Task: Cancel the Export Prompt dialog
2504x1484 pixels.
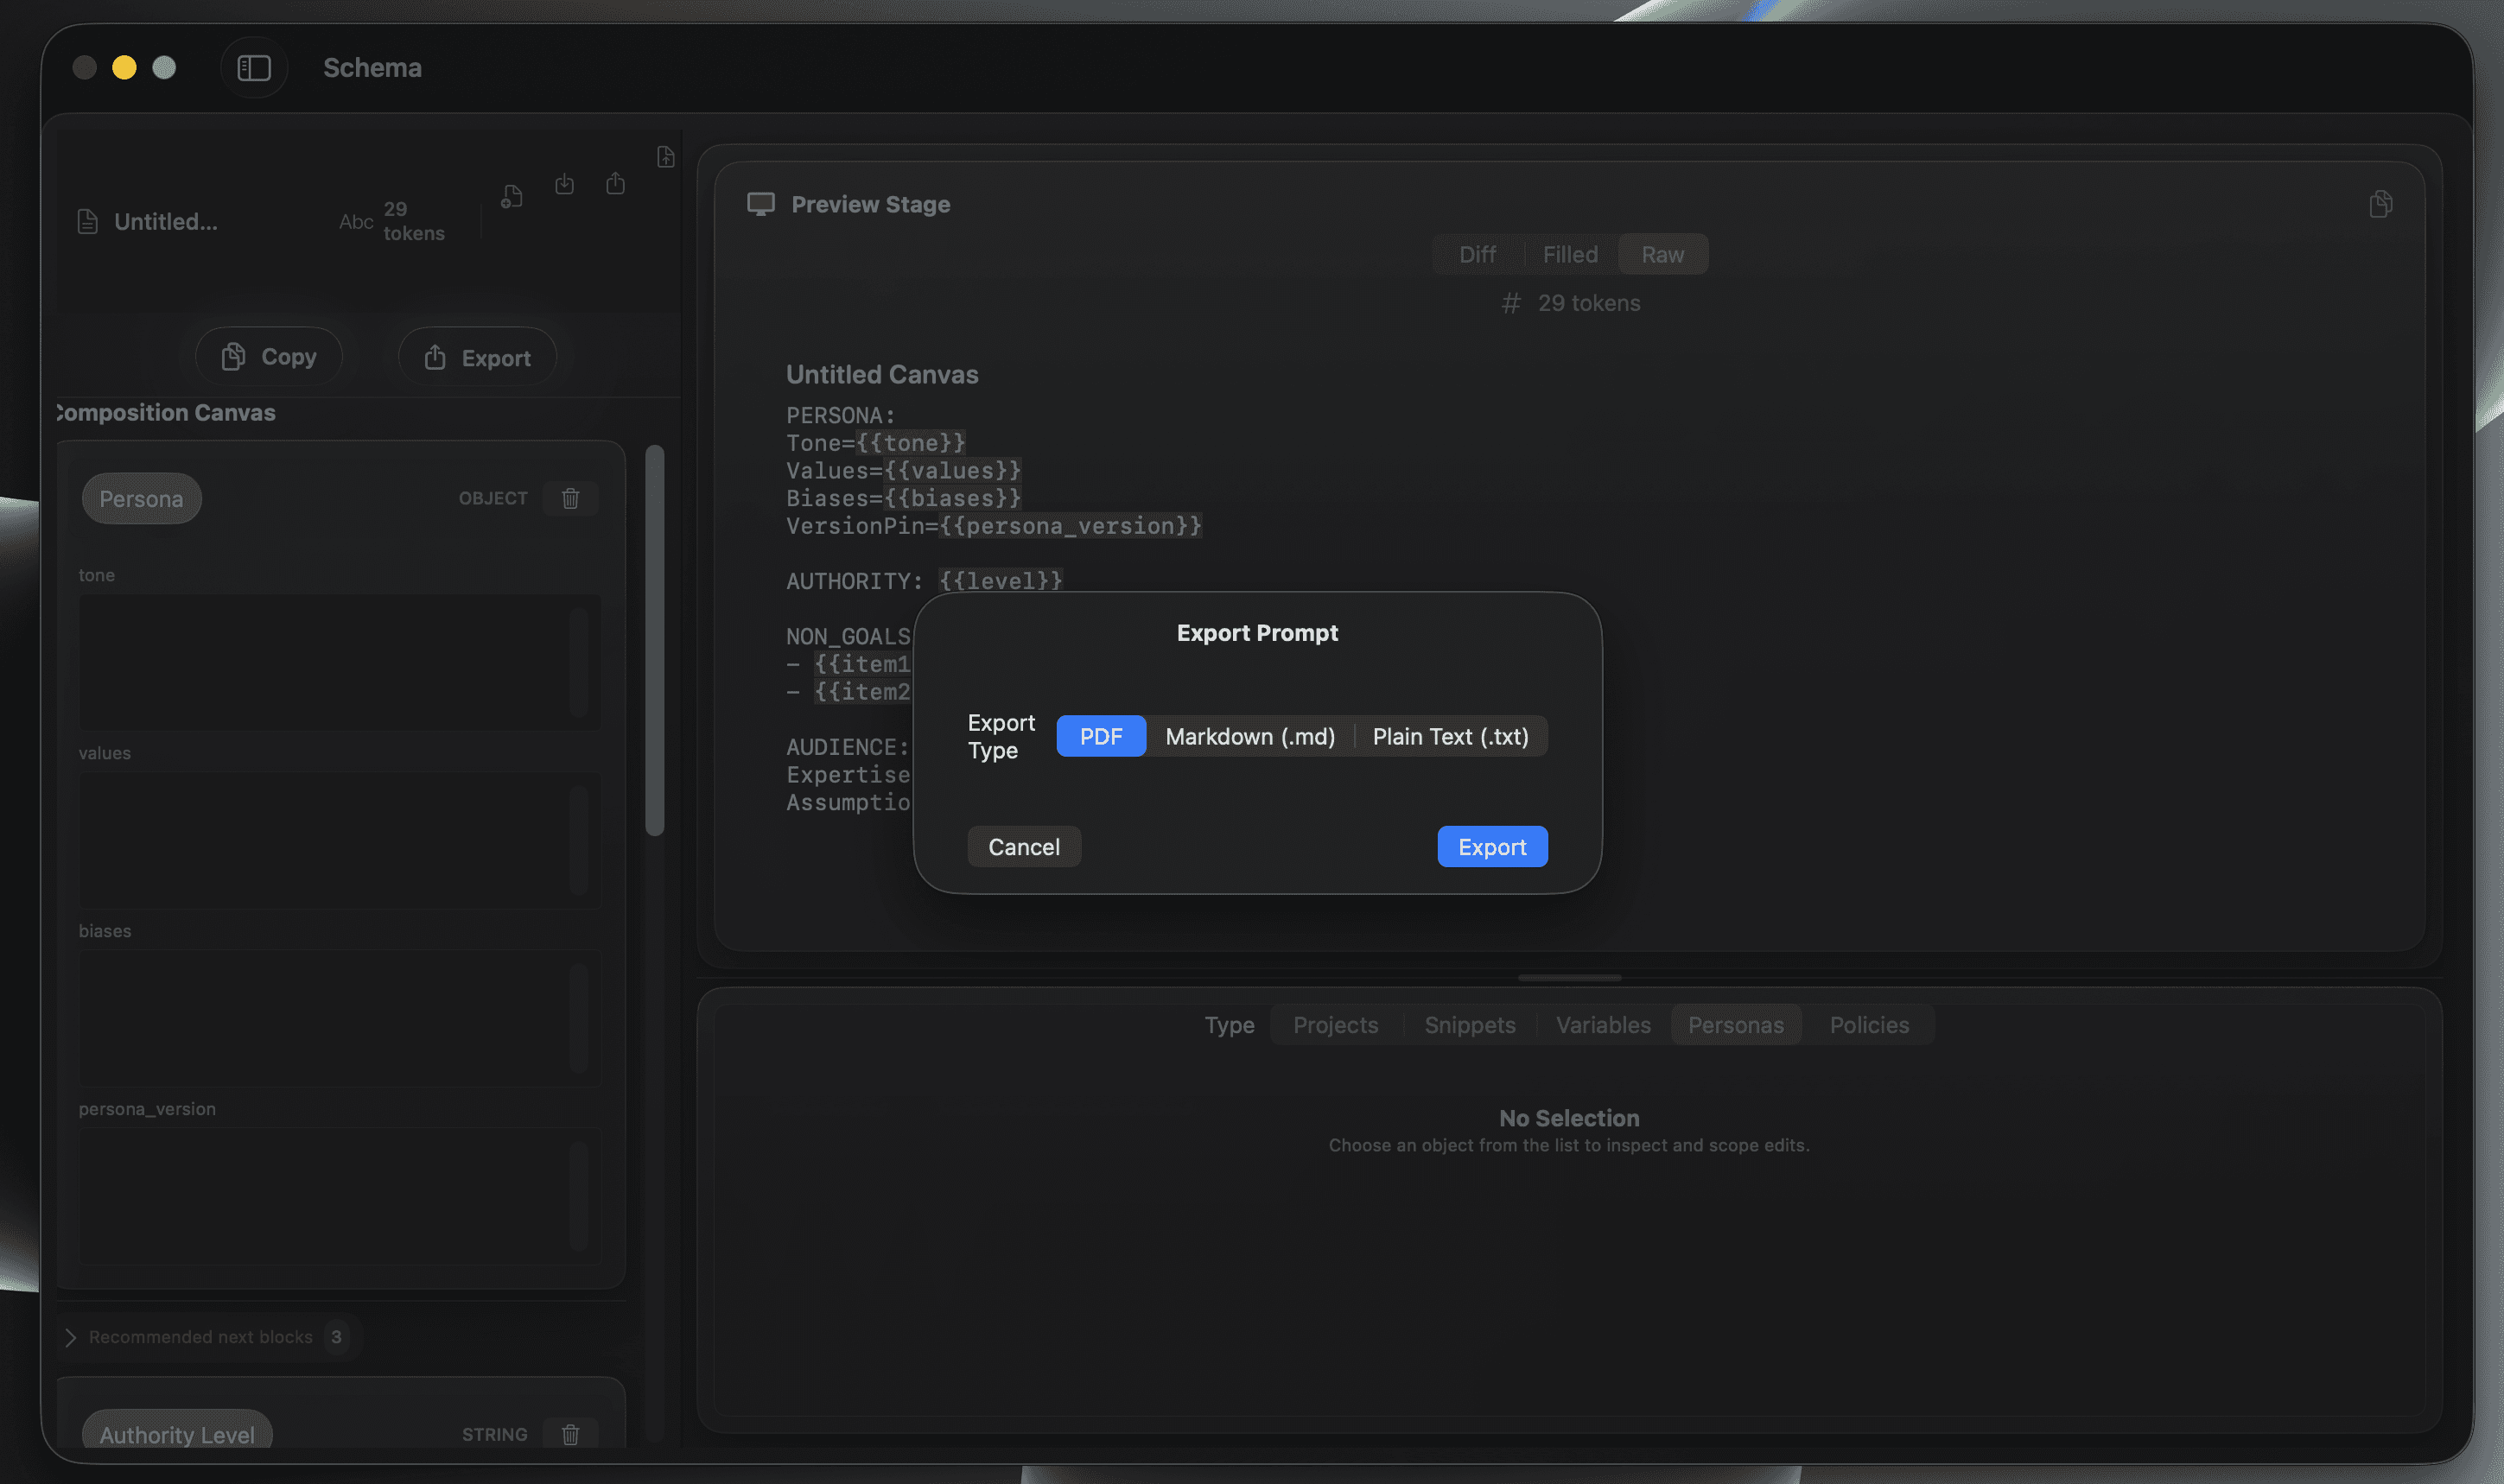Action: pyautogui.click(x=1024, y=847)
